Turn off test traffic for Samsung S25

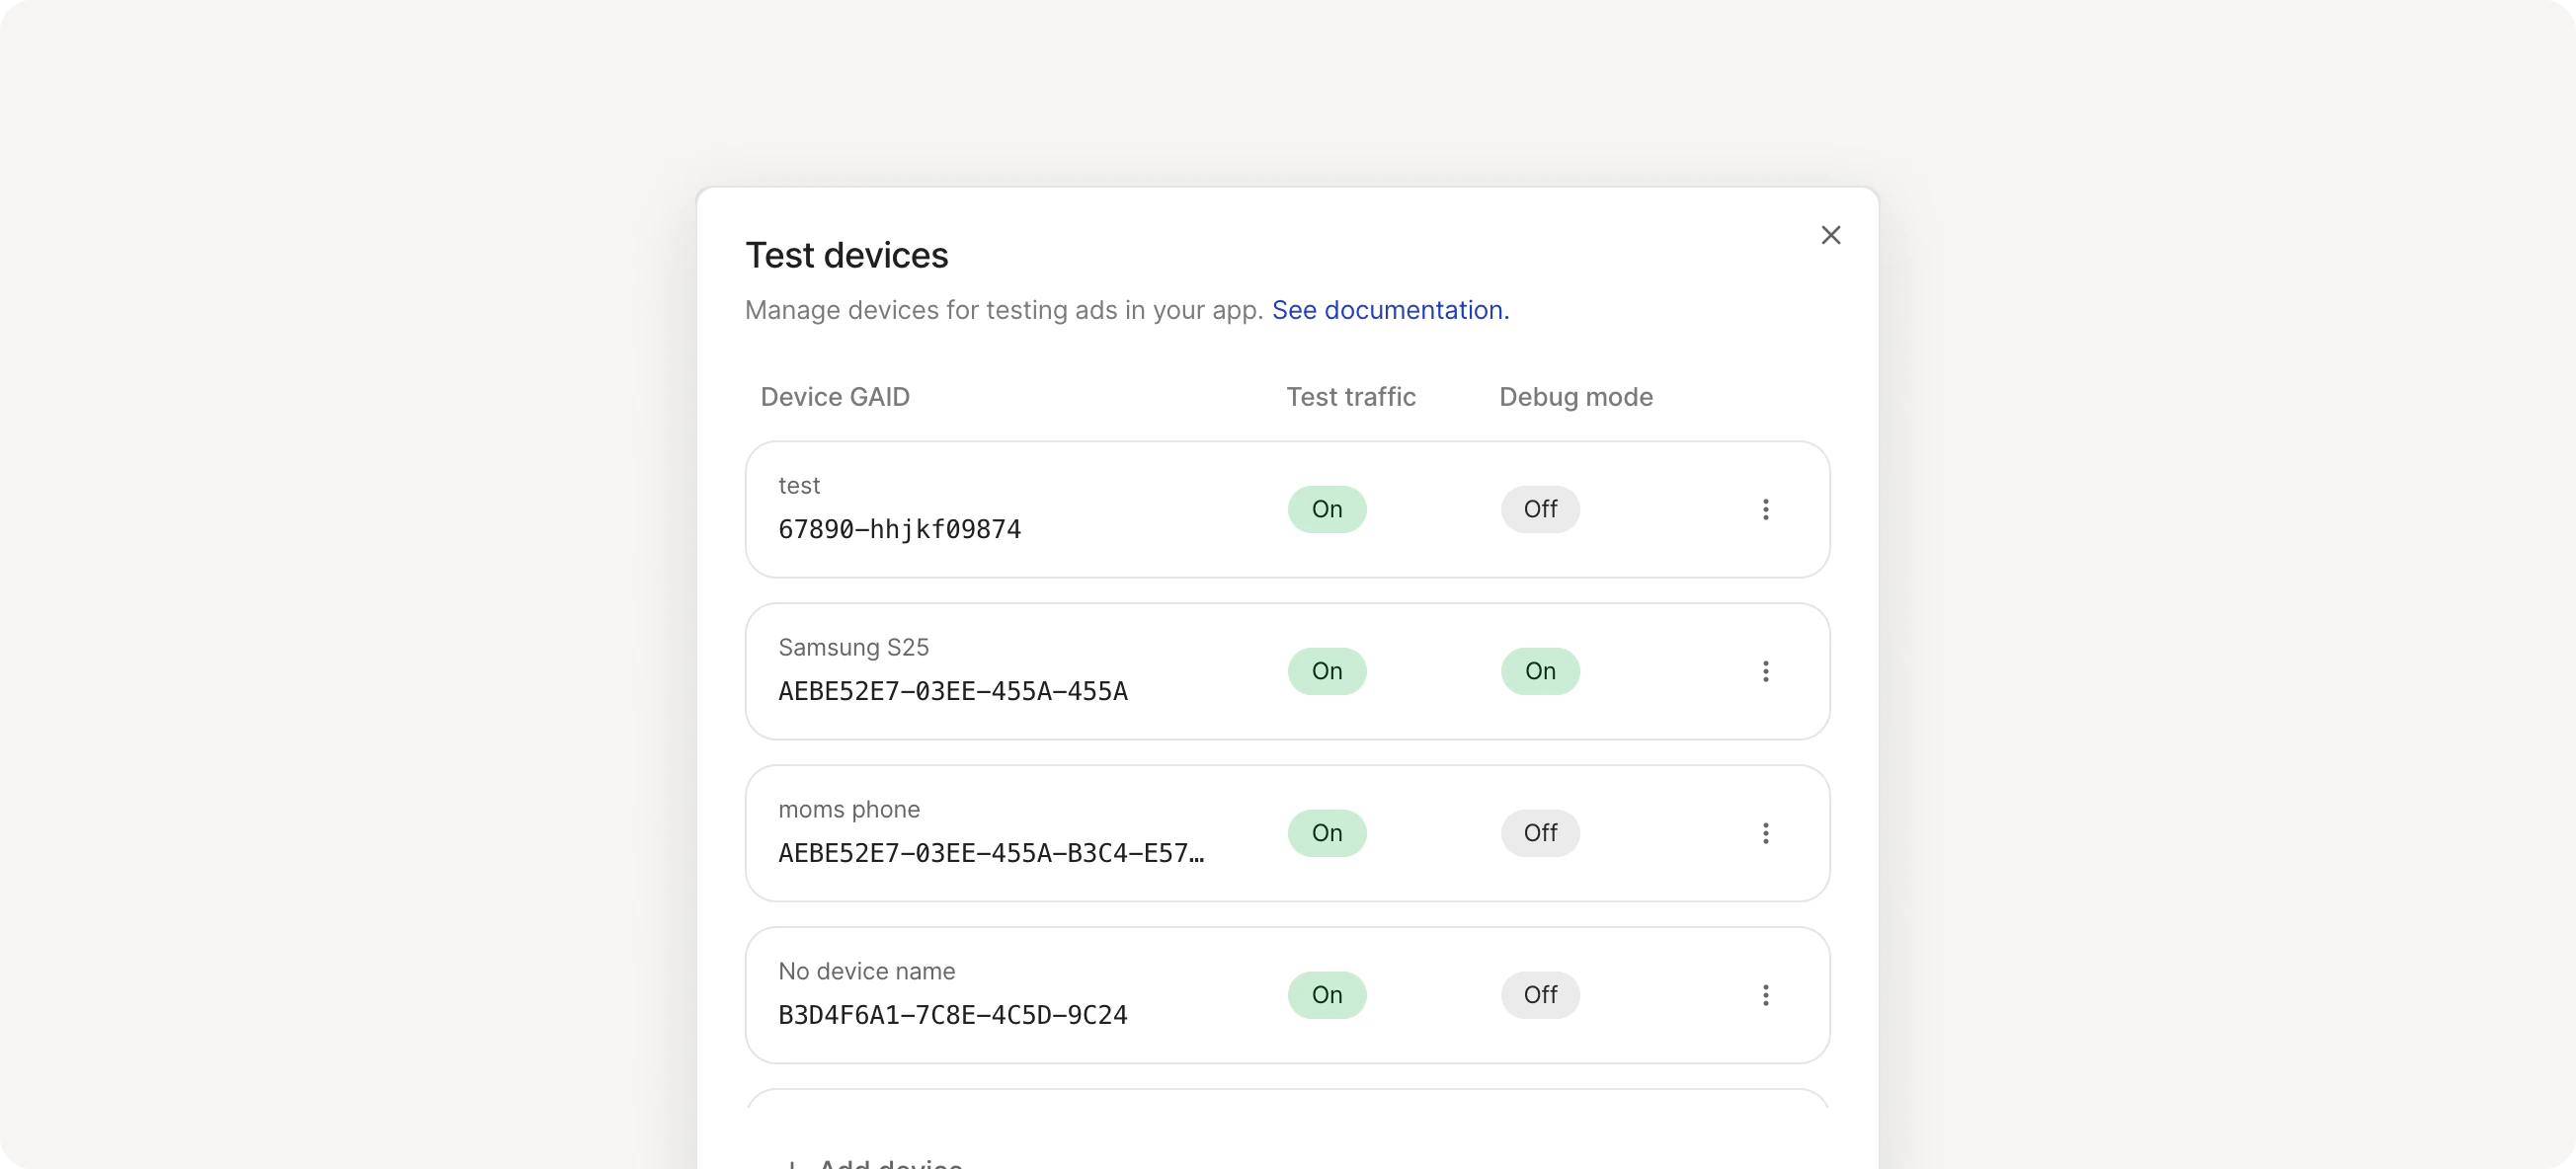[x=1327, y=671]
